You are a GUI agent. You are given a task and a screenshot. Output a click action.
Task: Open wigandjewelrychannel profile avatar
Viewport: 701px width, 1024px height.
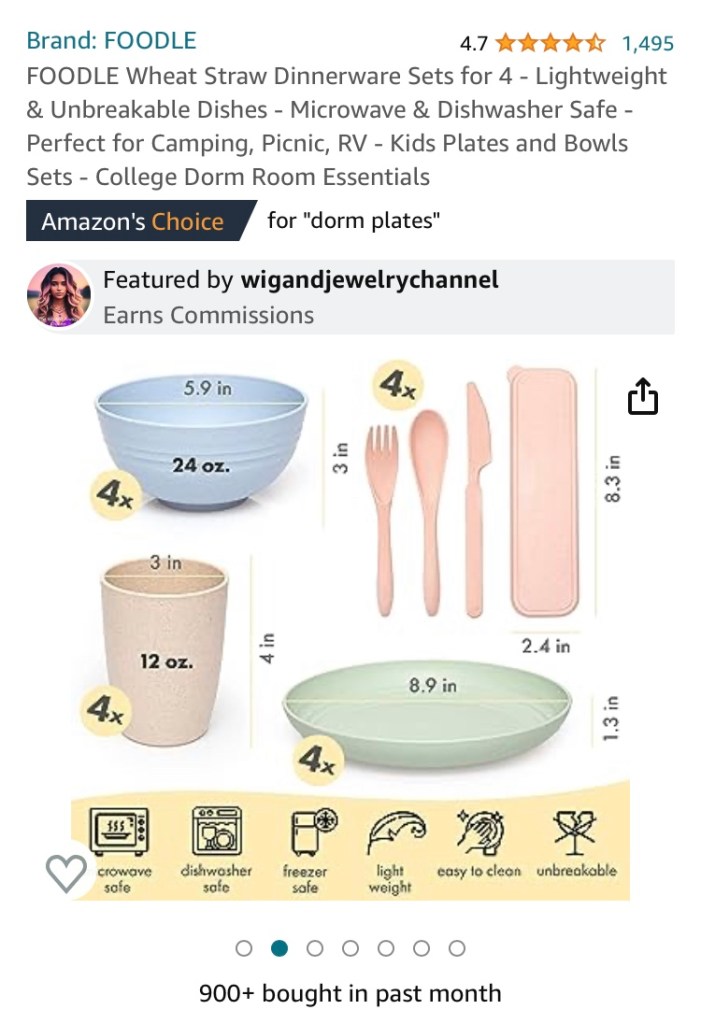pos(59,296)
